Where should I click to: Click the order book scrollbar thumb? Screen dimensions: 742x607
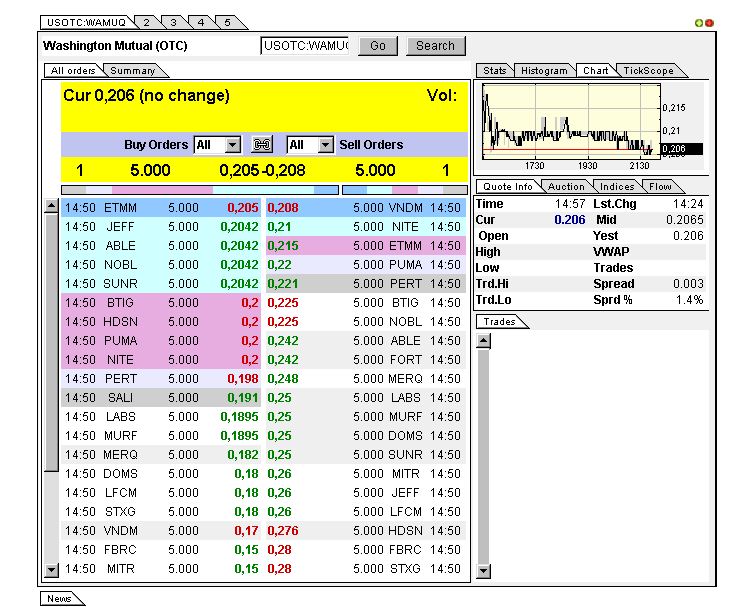[51, 343]
